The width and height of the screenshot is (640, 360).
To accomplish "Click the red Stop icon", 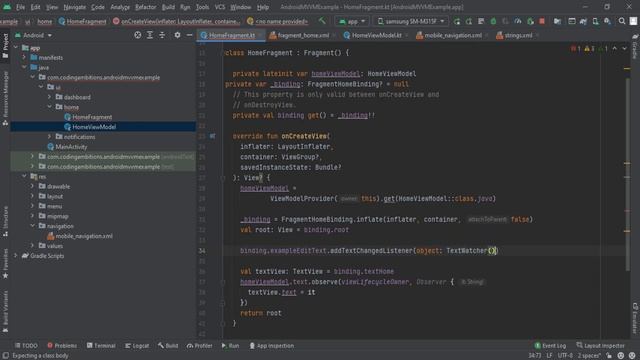I will [x=542, y=21].
